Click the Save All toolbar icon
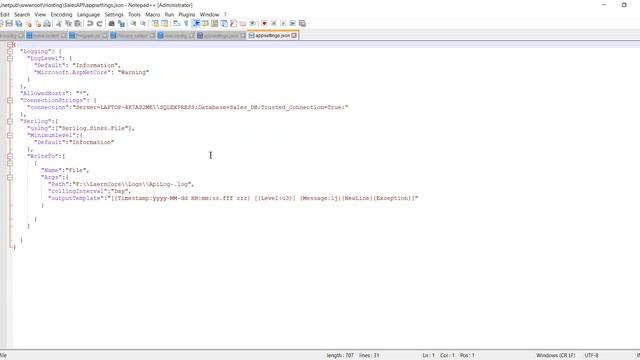This screenshot has height=360, width=640. coord(19,24)
